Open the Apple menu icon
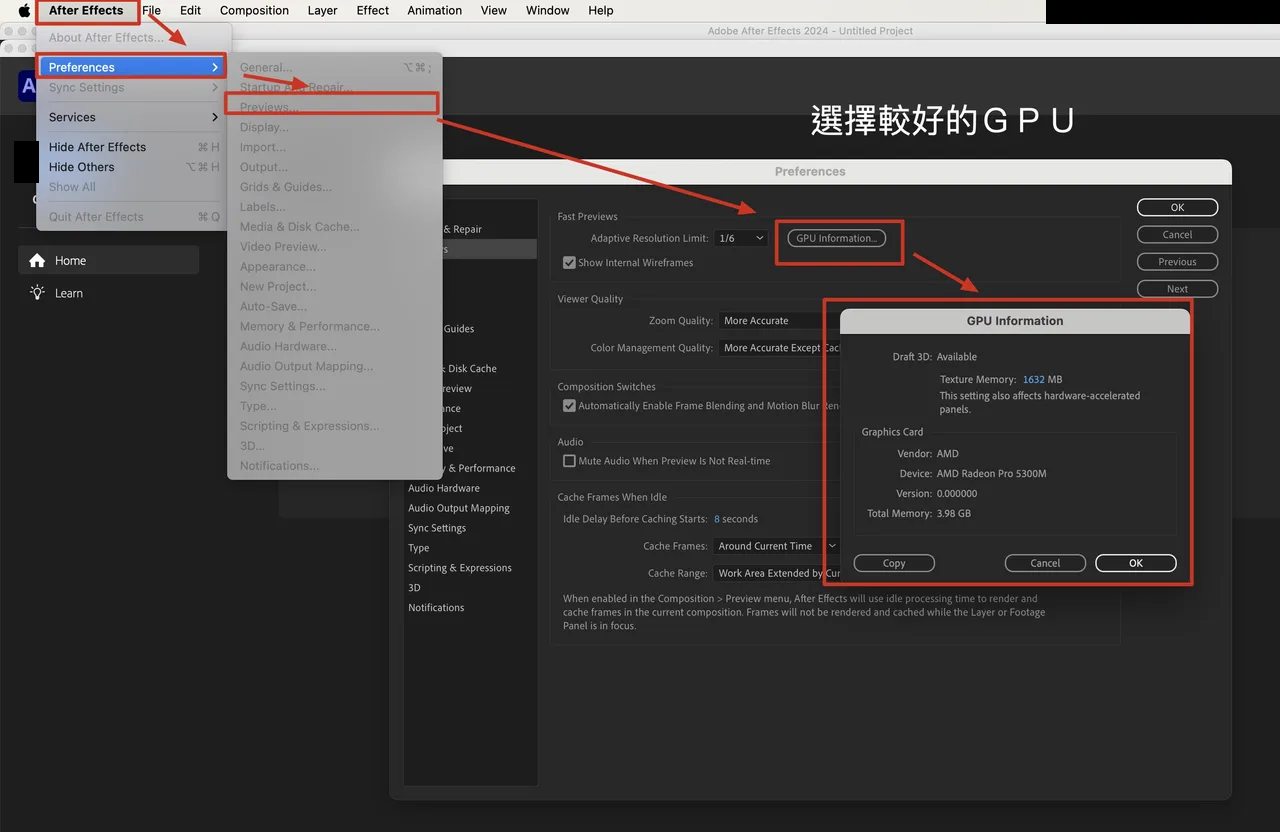This screenshot has width=1280, height=832. tap(24, 10)
